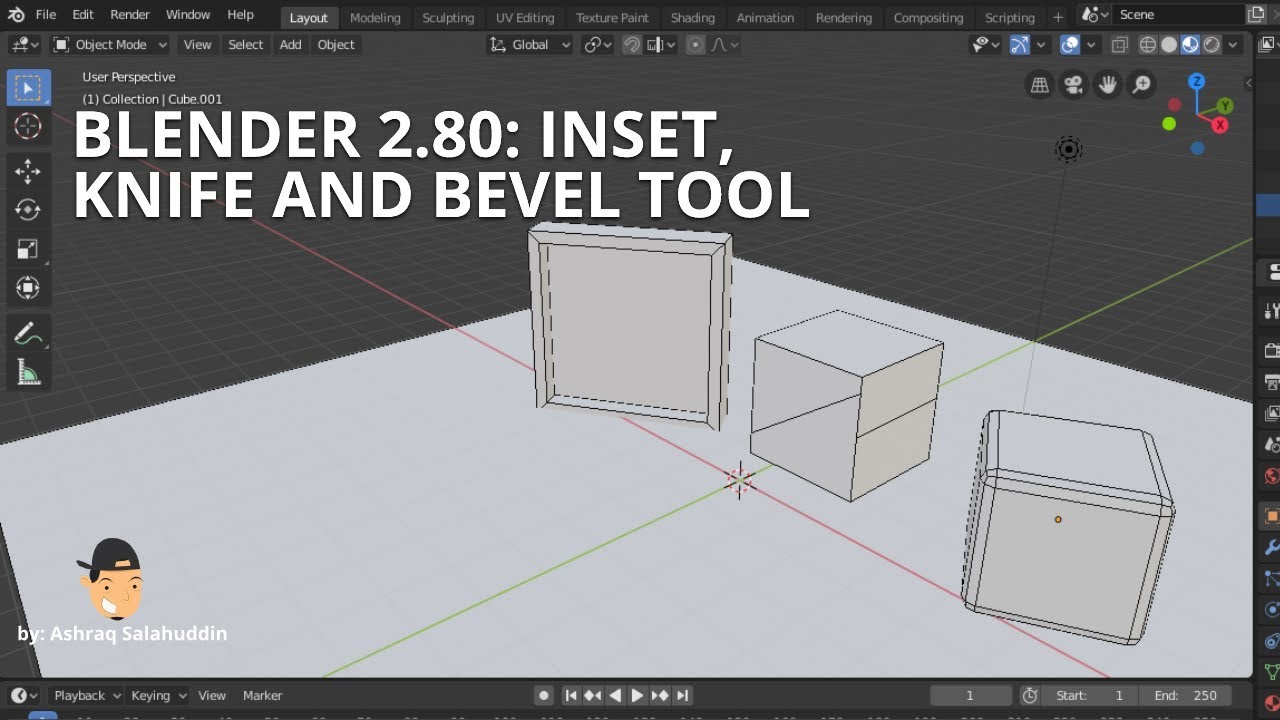This screenshot has width=1280, height=720.
Task: Open the timeline Playback dropdown
Action: click(x=86, y=695)
